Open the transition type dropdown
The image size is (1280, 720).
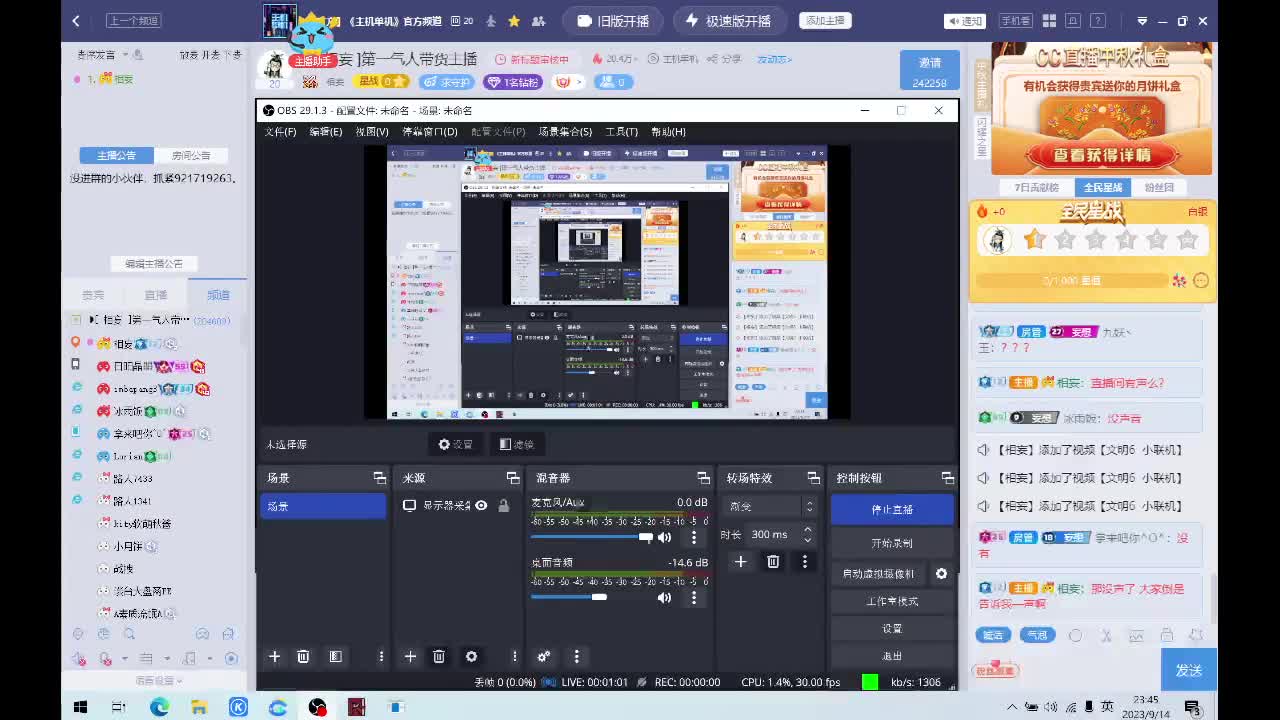pyautogui.click(x=772, y=507)
